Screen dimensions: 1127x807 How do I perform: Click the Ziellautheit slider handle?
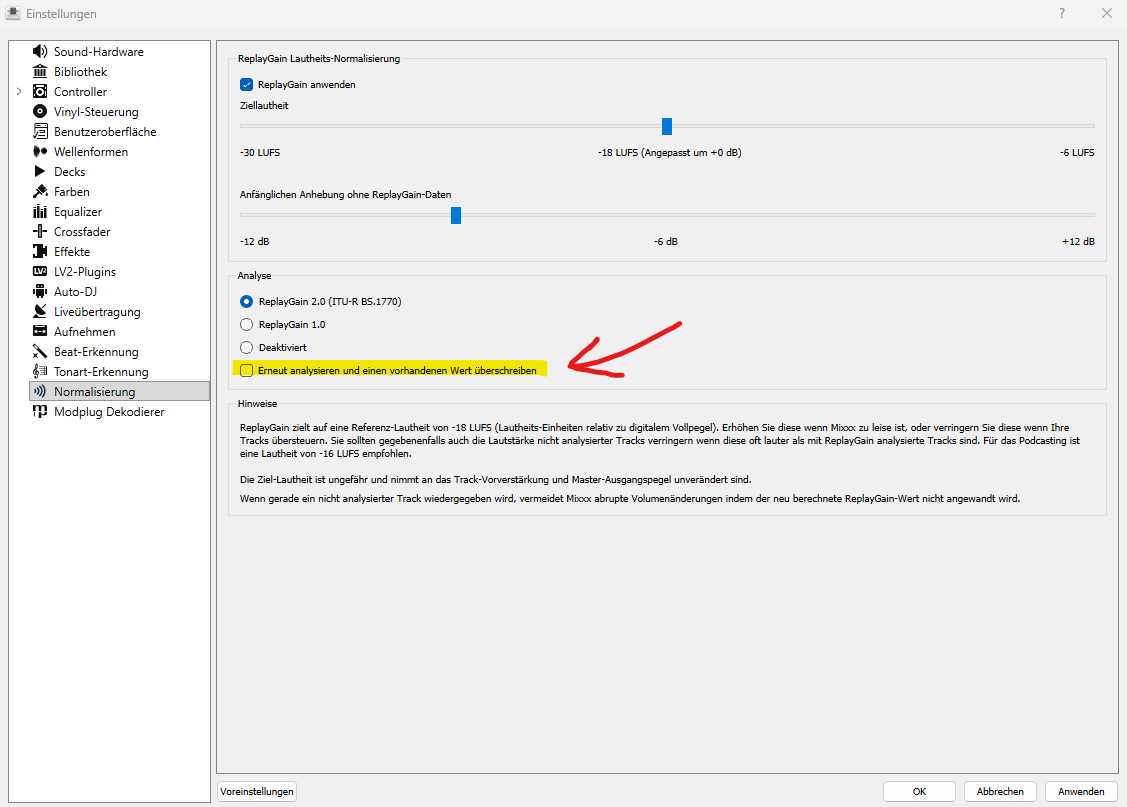pos(667,126)
